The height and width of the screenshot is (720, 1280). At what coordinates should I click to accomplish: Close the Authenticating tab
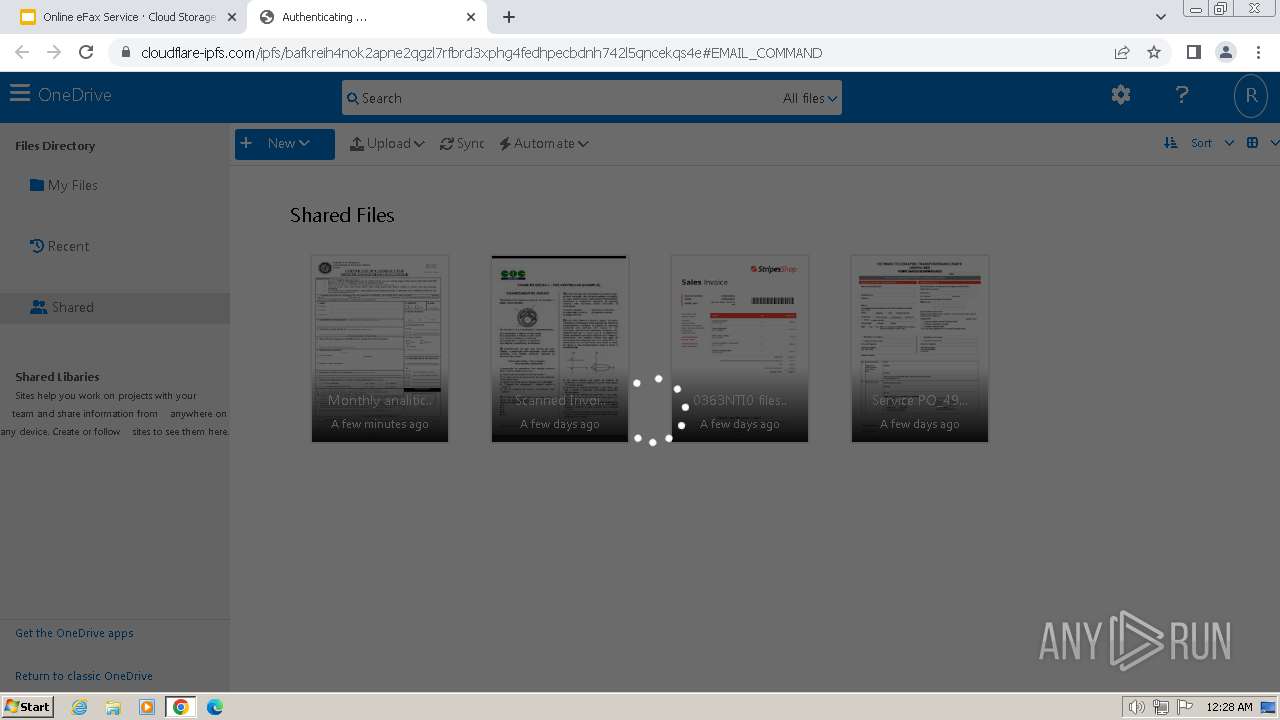471,17
